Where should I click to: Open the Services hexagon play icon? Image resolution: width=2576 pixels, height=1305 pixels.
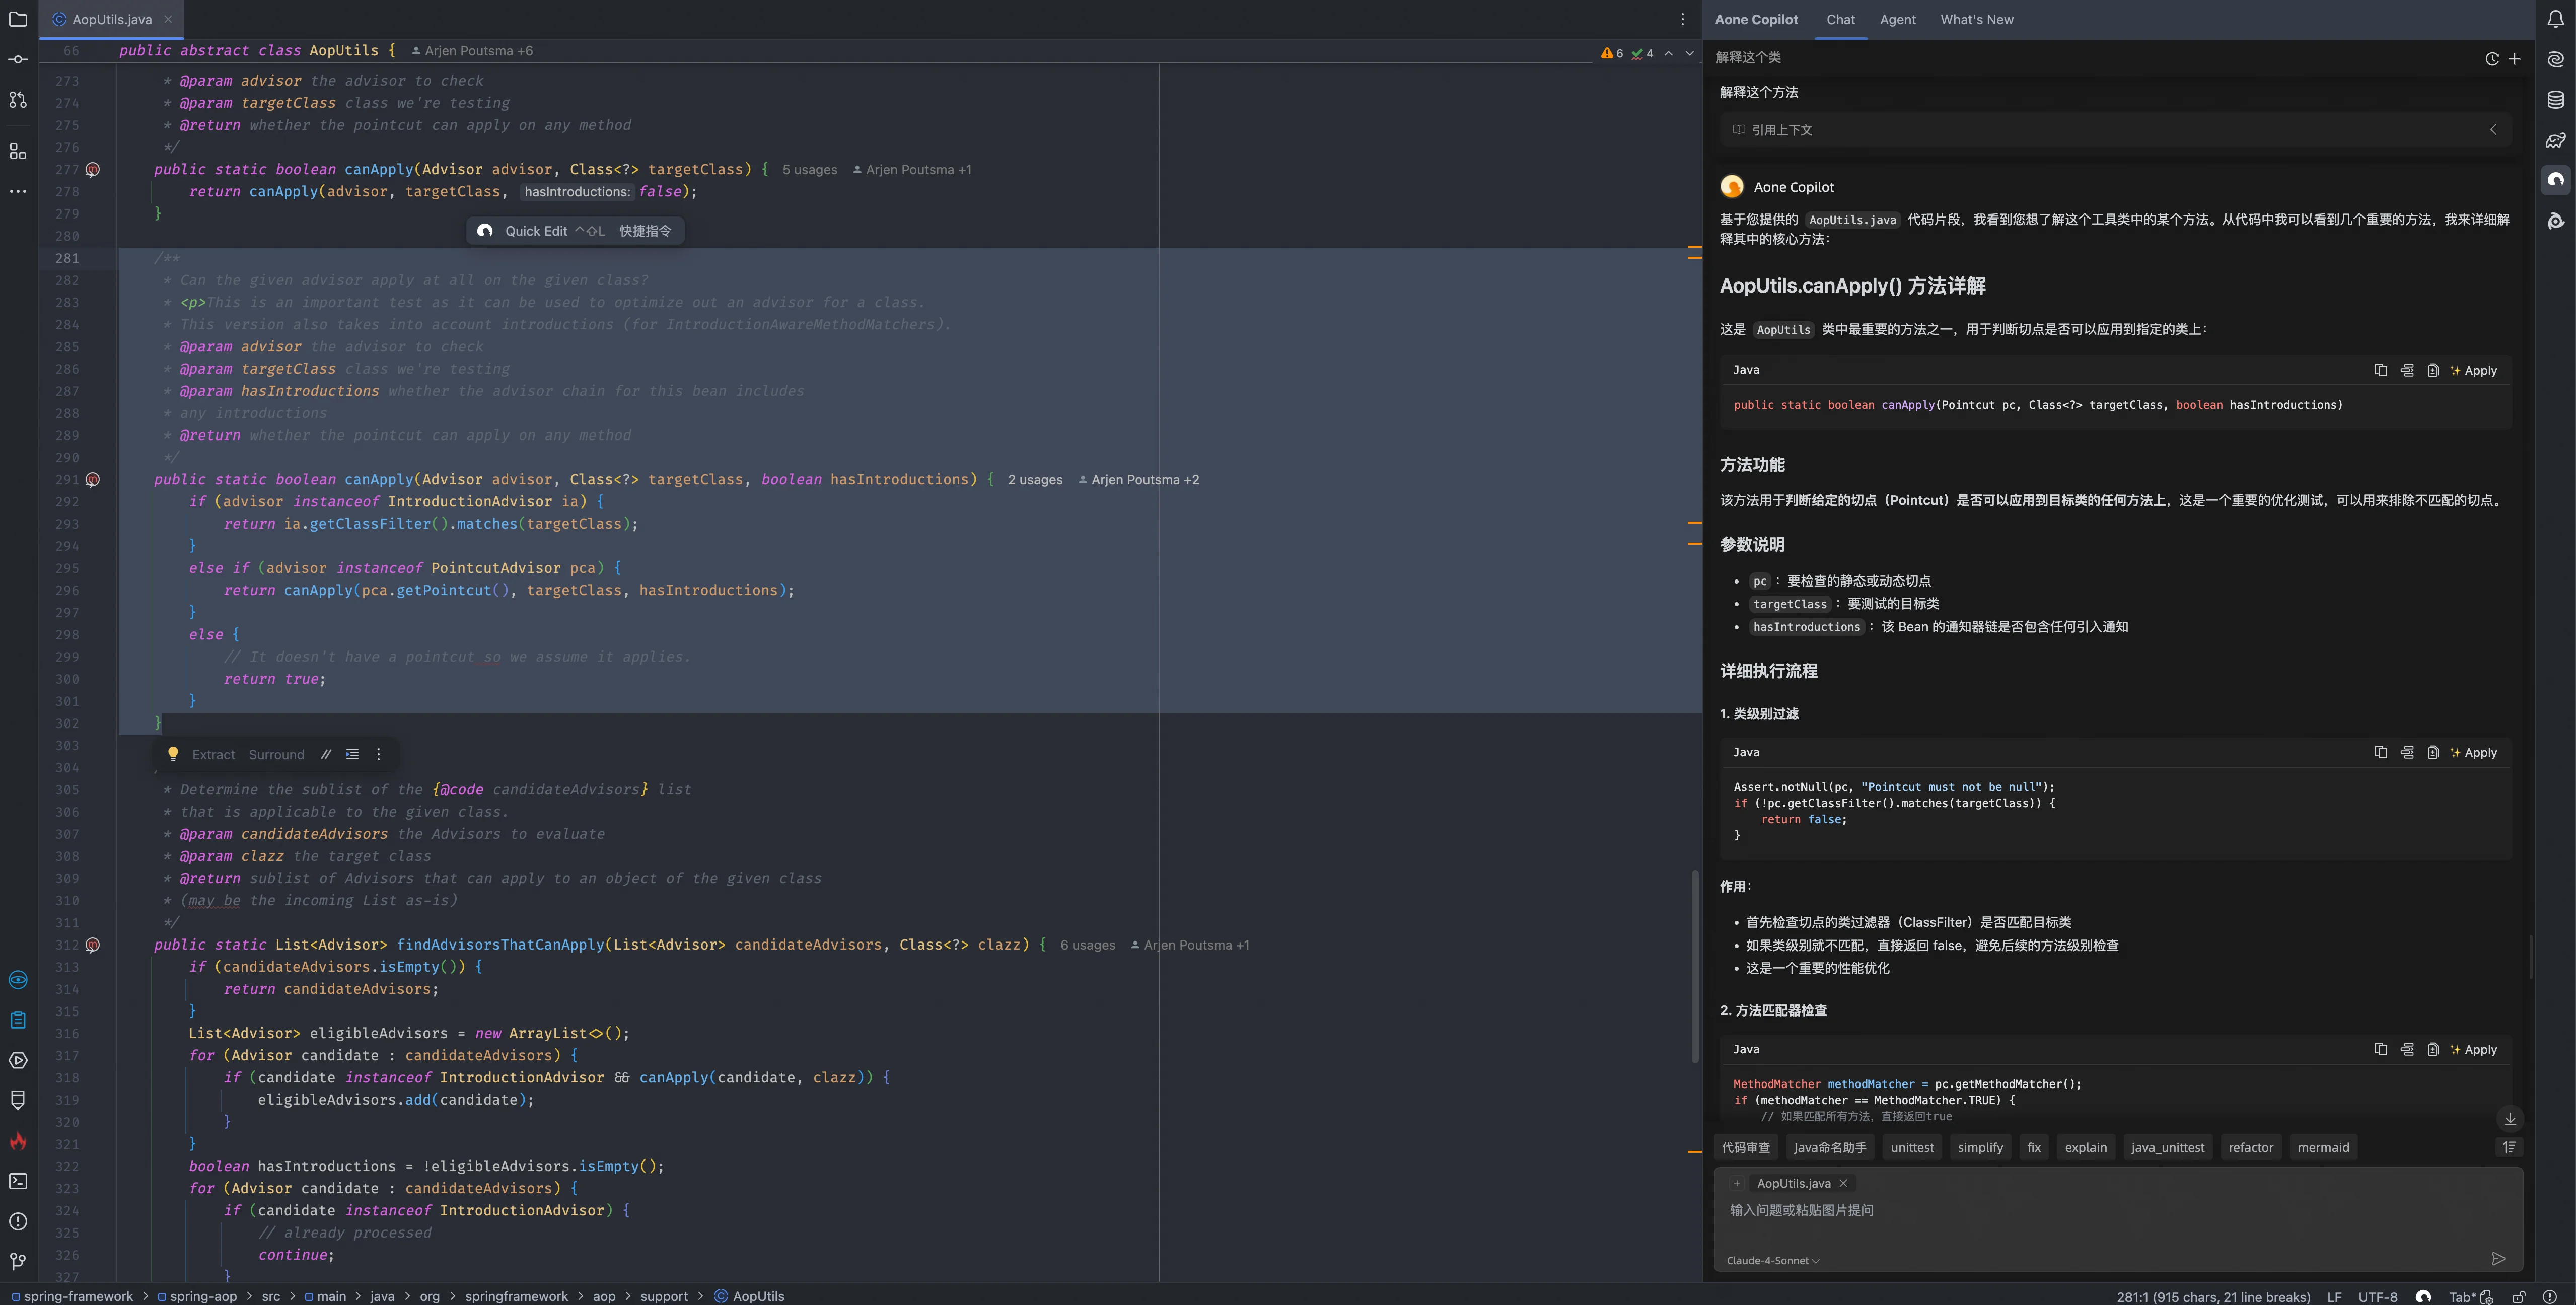point(18,1060)
